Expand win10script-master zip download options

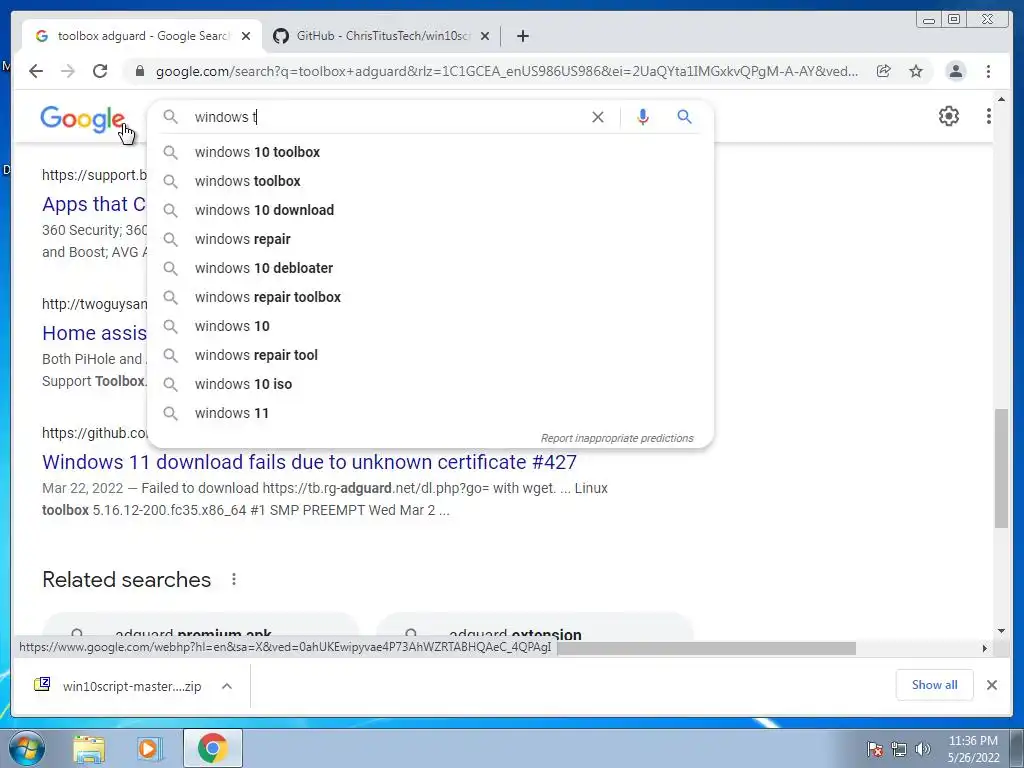[227, 686]
